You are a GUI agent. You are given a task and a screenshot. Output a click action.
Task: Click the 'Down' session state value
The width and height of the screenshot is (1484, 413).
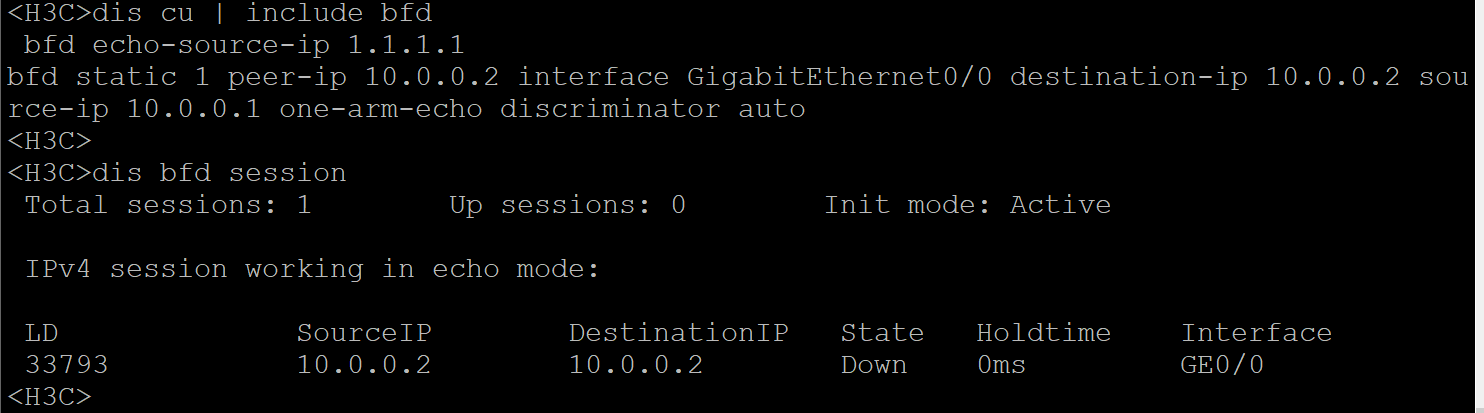pos(873,365)
